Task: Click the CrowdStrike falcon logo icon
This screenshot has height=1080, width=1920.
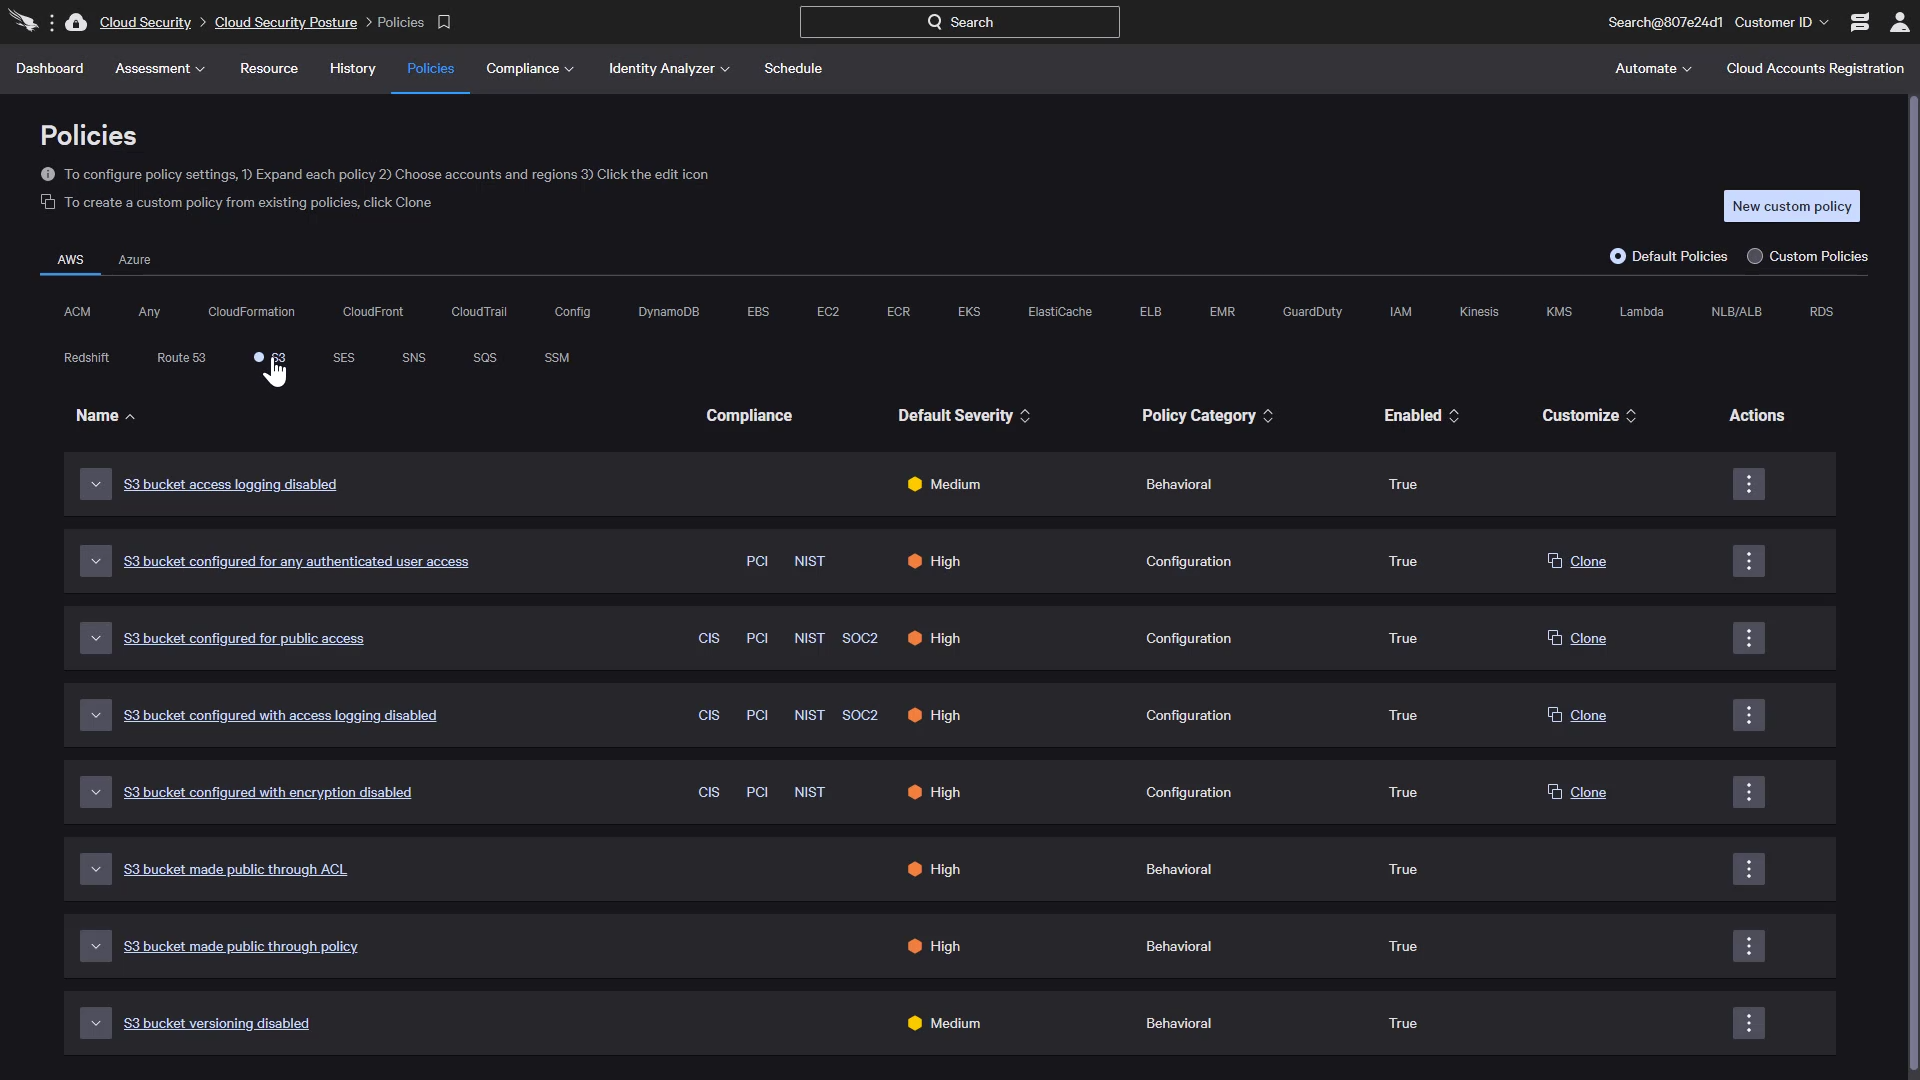Action: 24,21
